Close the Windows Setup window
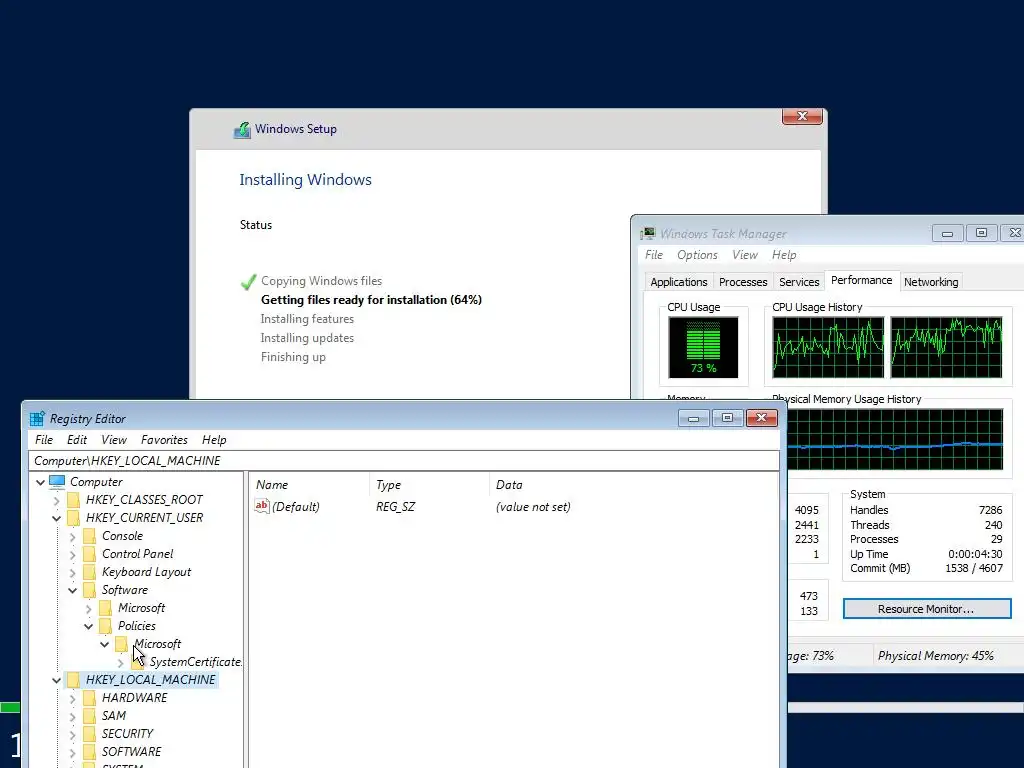 click(802, 116)
